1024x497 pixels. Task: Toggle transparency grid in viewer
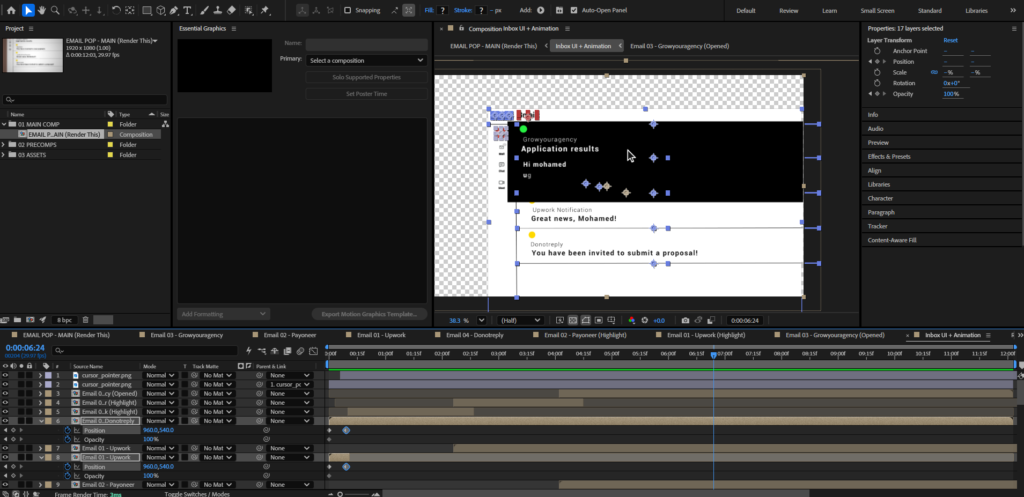point(573,320)
